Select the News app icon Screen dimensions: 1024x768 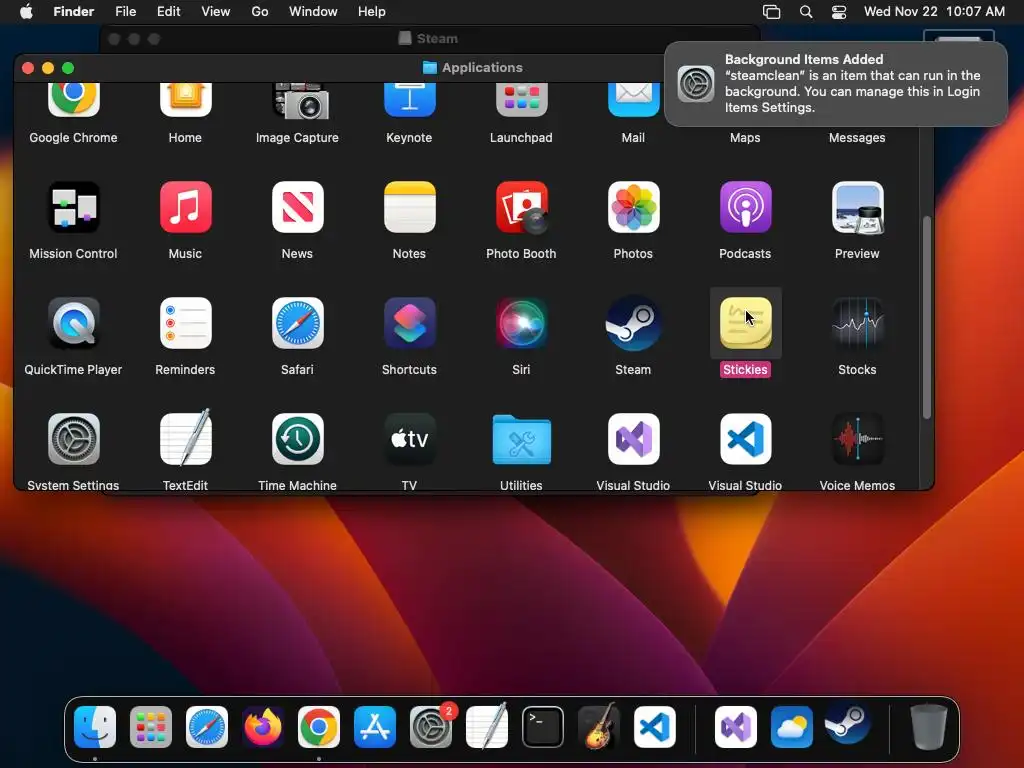(x=297, y=207)
